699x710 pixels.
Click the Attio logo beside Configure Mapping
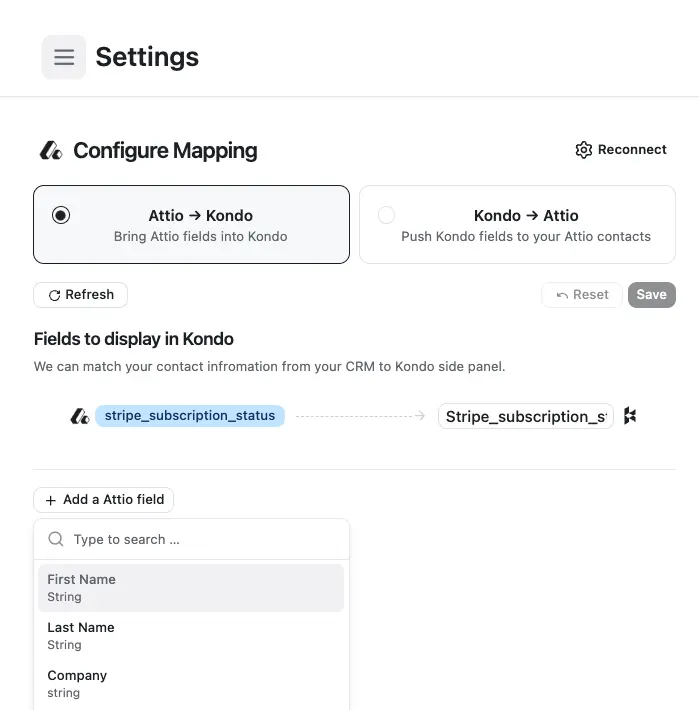51,150
